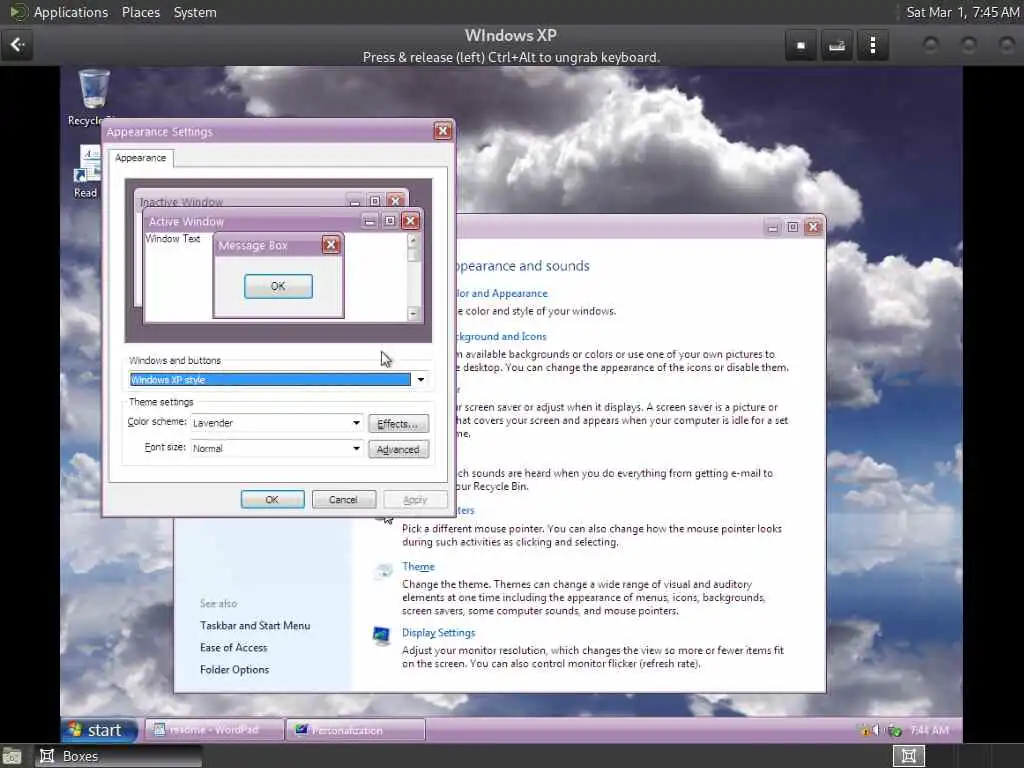Maximize the Personalization window
Image resolution: width=1024 pixels, height=768 pixels.
(x=793, y=227)
